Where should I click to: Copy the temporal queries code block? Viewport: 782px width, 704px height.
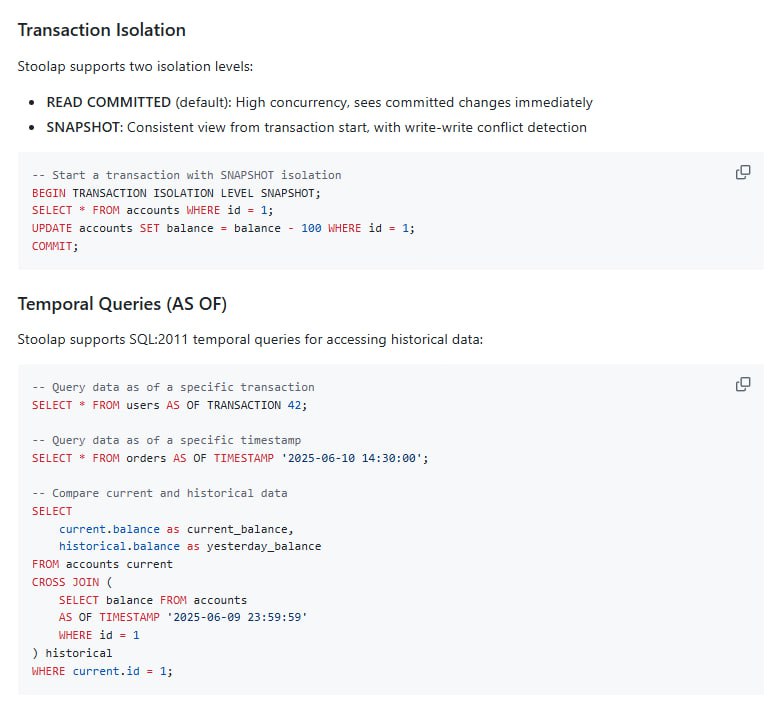coord(743,384)
